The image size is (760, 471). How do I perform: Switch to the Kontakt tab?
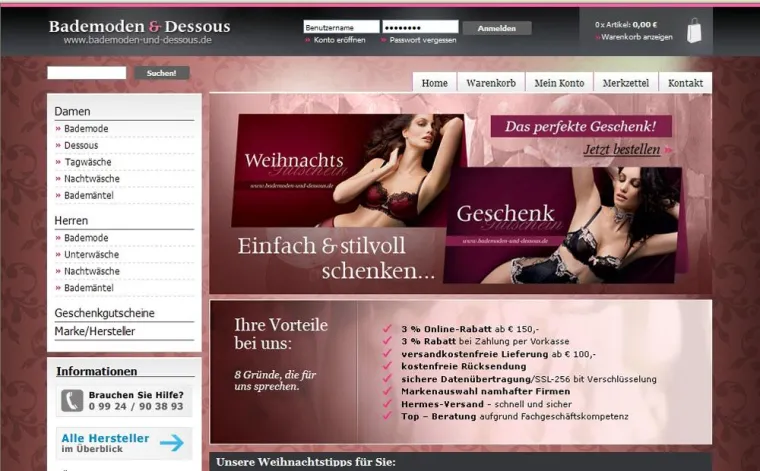(685, 83)
